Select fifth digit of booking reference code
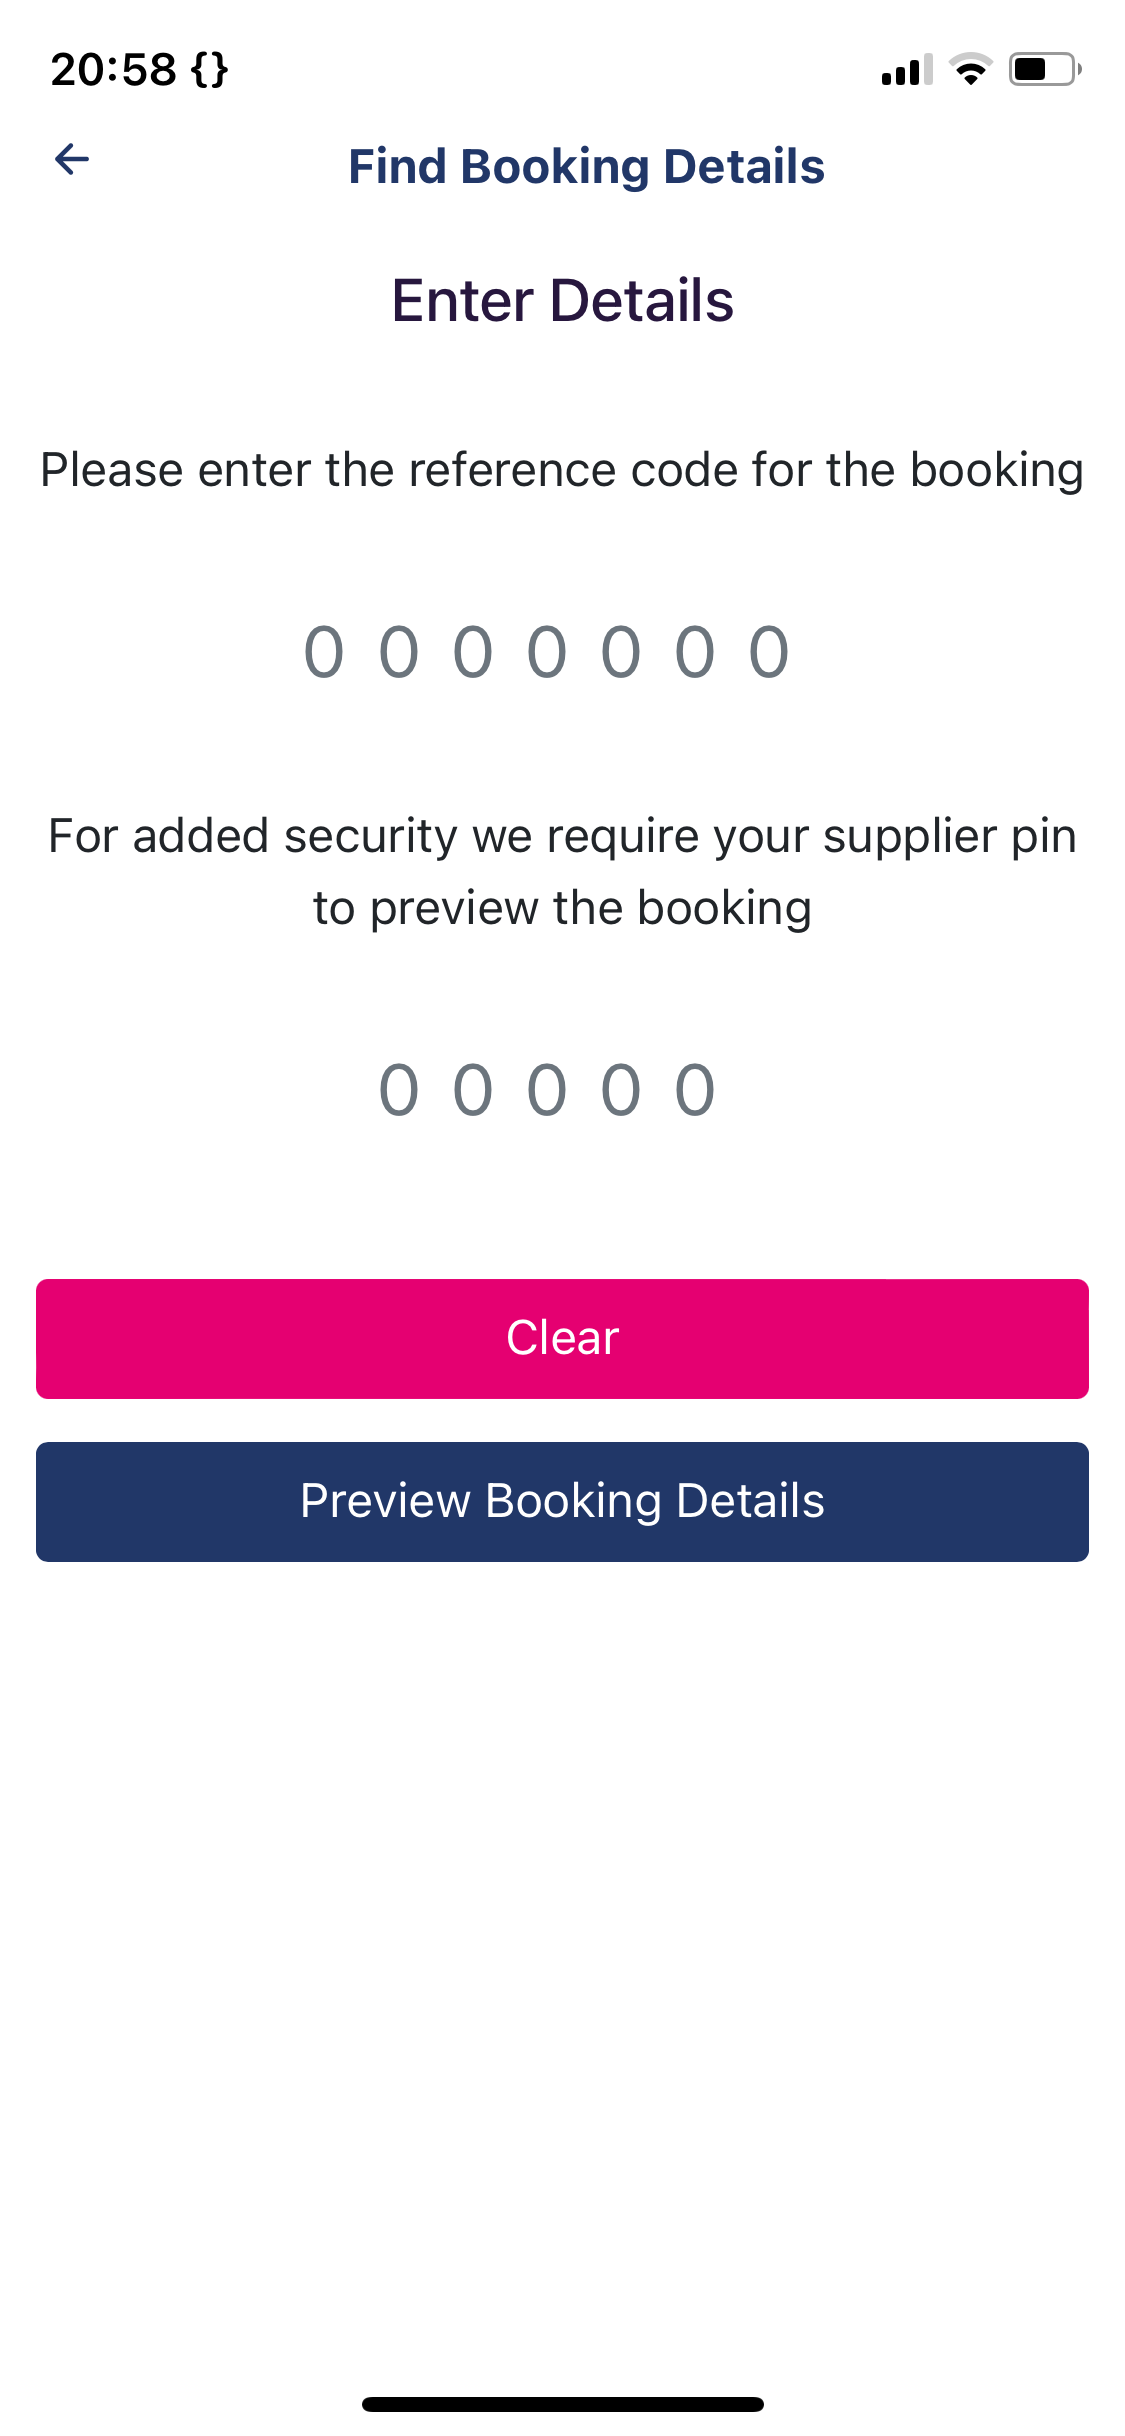 click(x=621, y=652)
